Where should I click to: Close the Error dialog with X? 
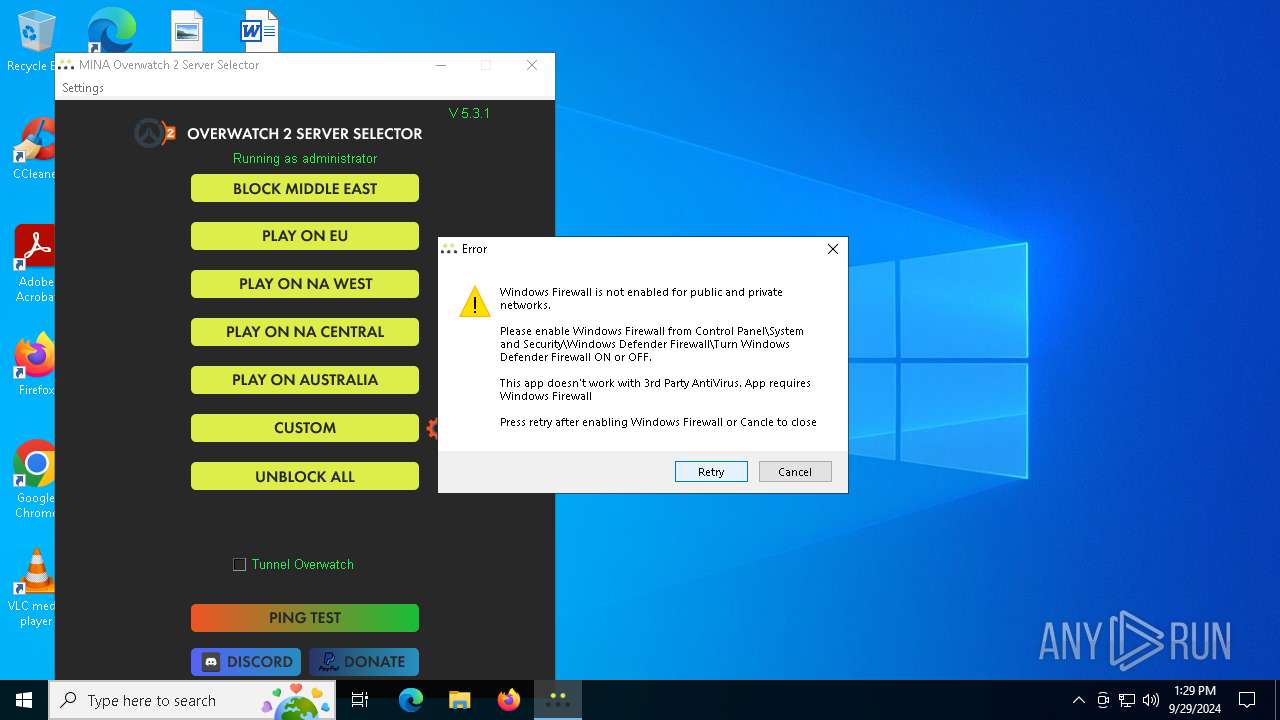(833, 249)
